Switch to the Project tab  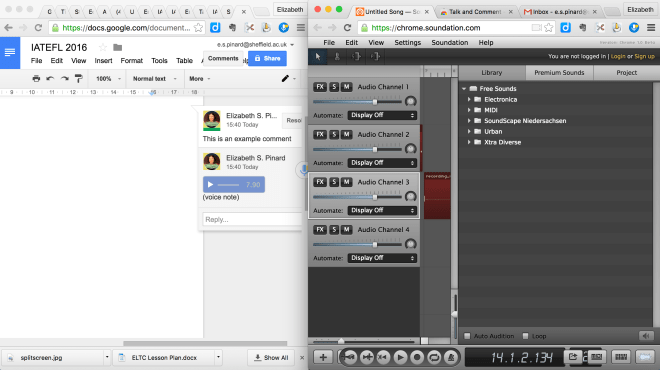tap(626, 72)
